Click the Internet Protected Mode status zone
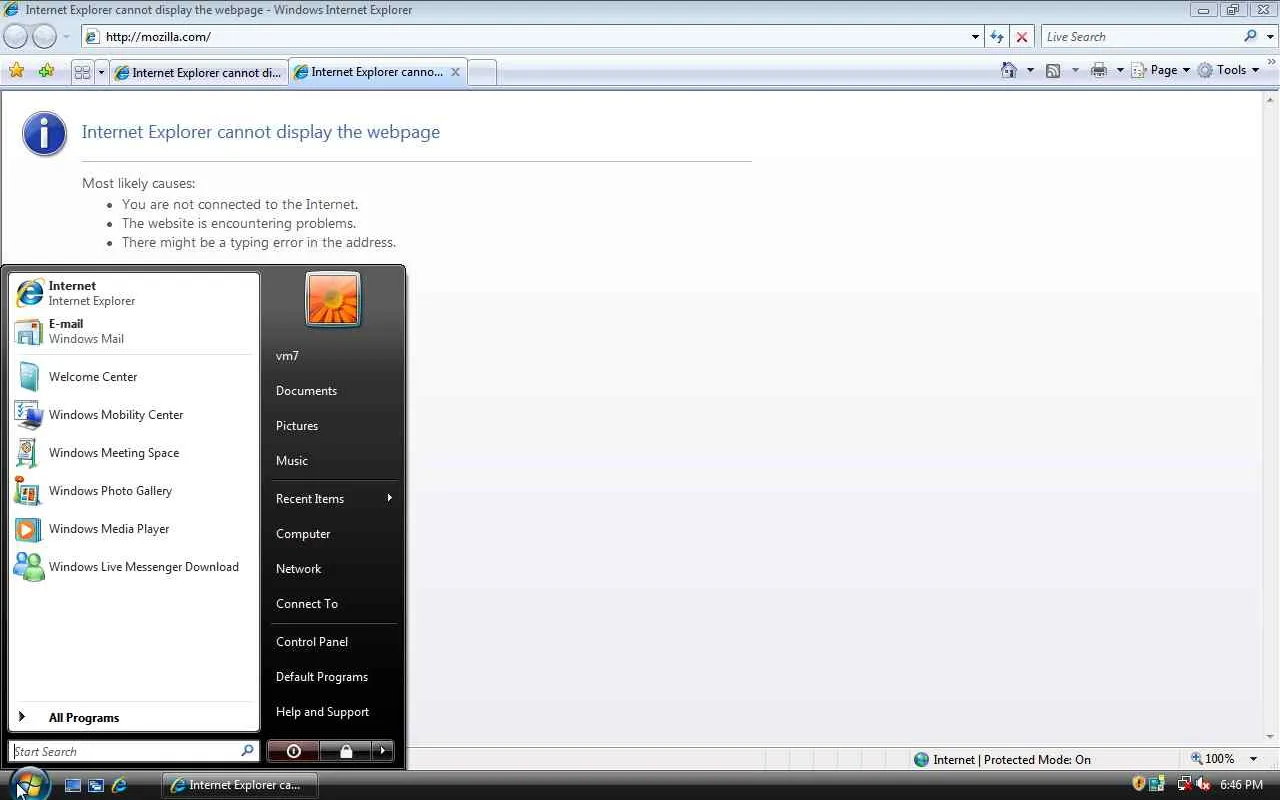This screenshot has width=1280, height=800. click(1002, 760)
